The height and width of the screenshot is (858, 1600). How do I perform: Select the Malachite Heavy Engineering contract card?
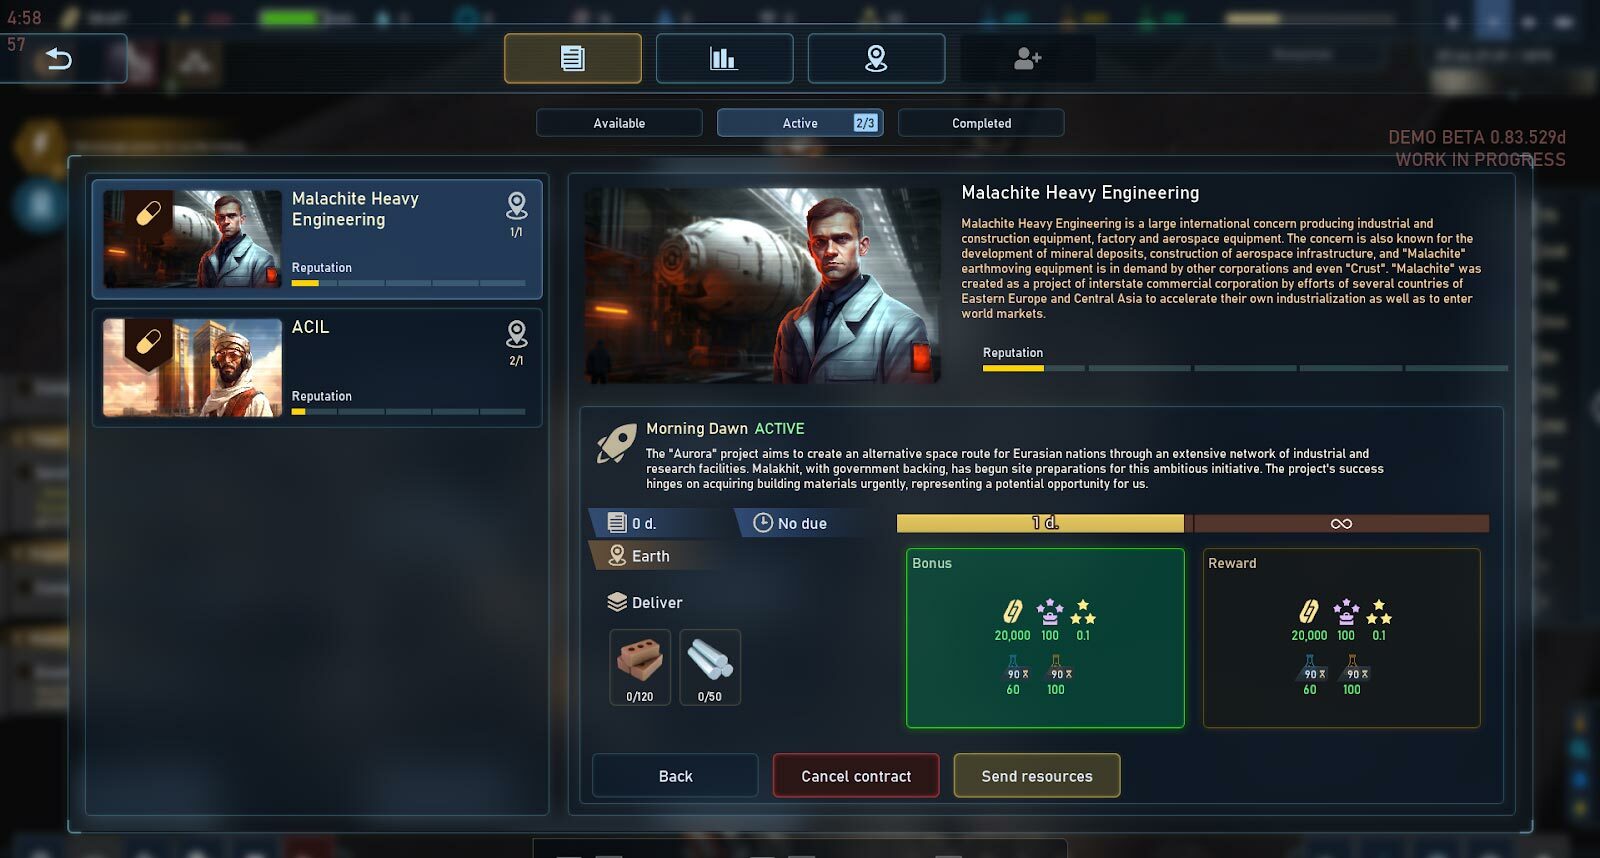click(317, 239)
